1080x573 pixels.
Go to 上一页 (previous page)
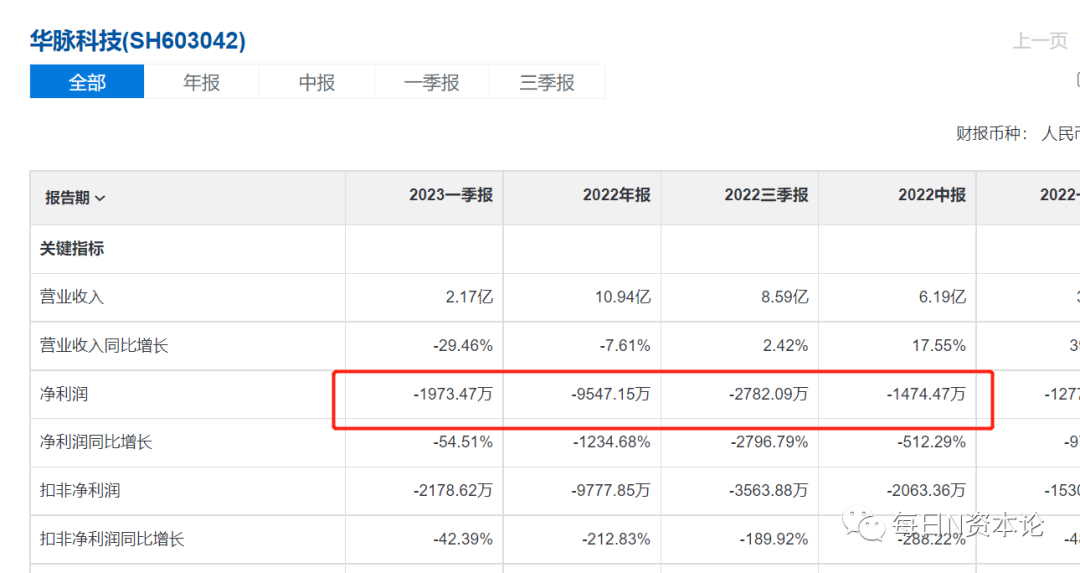click(x=1040, y=41)
